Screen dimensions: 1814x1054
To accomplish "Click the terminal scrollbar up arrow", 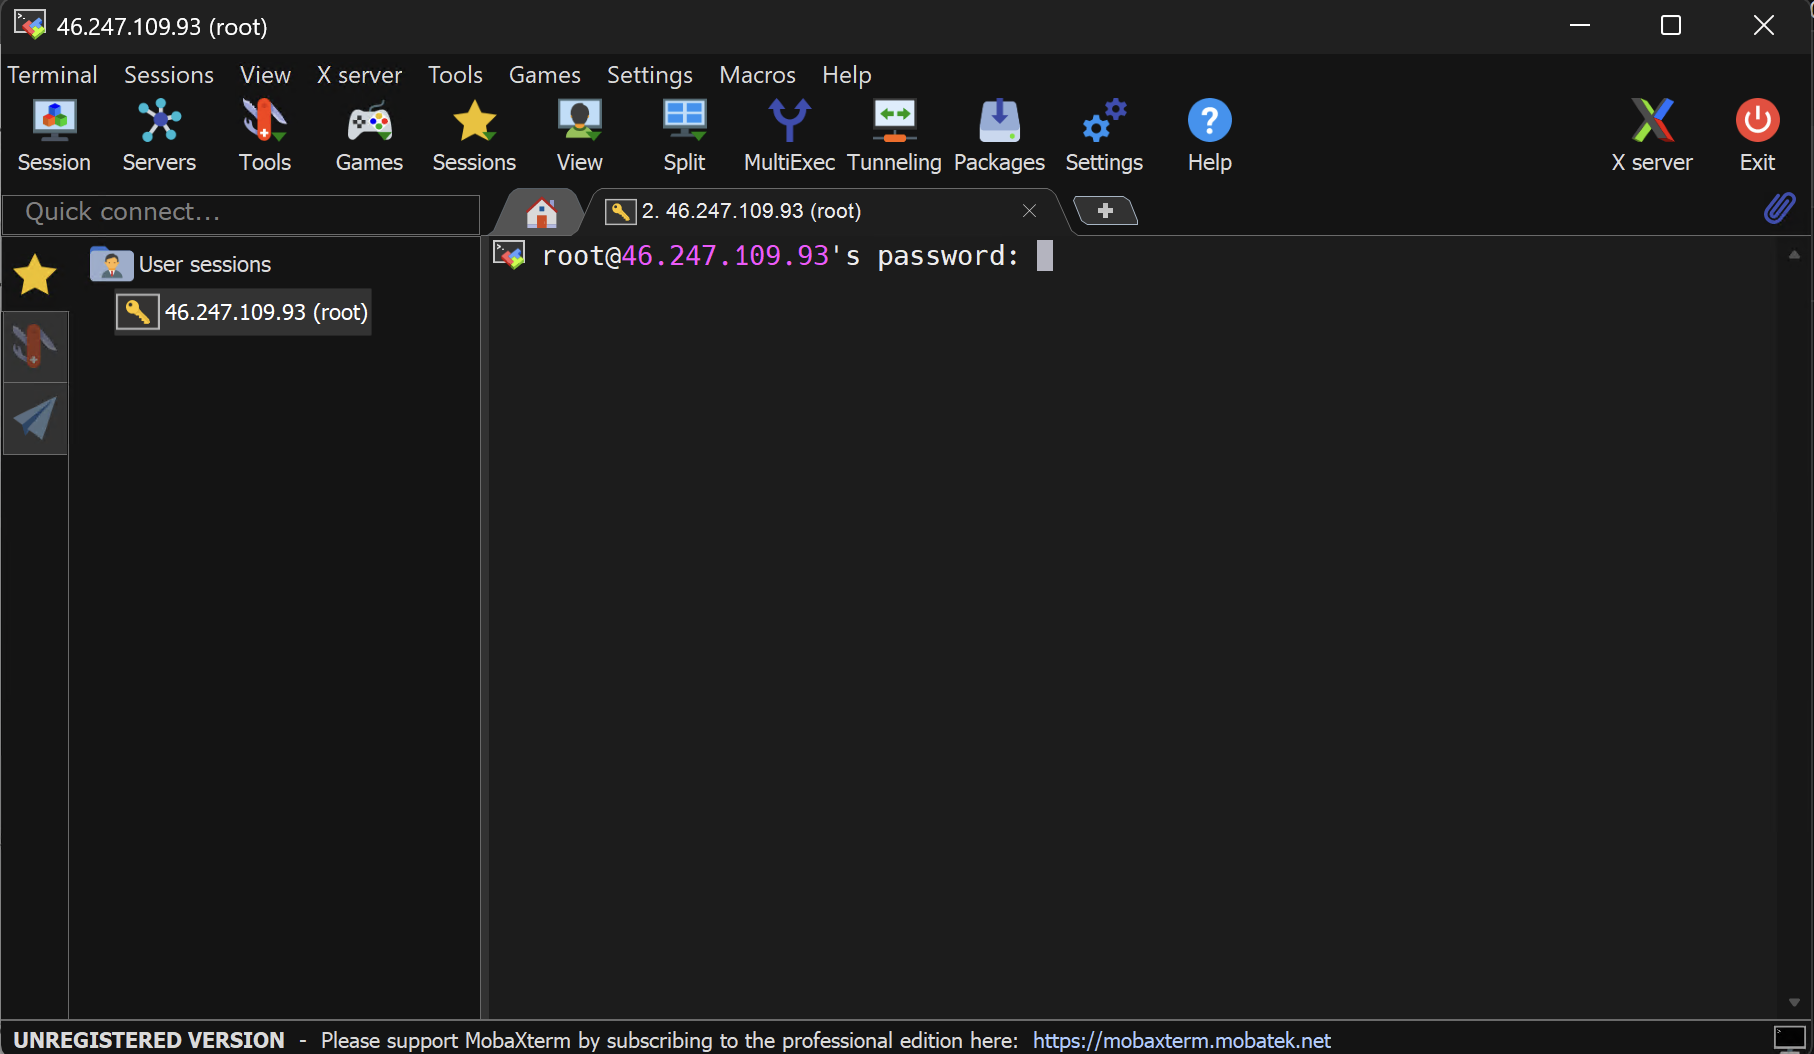I will [x=1794, y=255].
